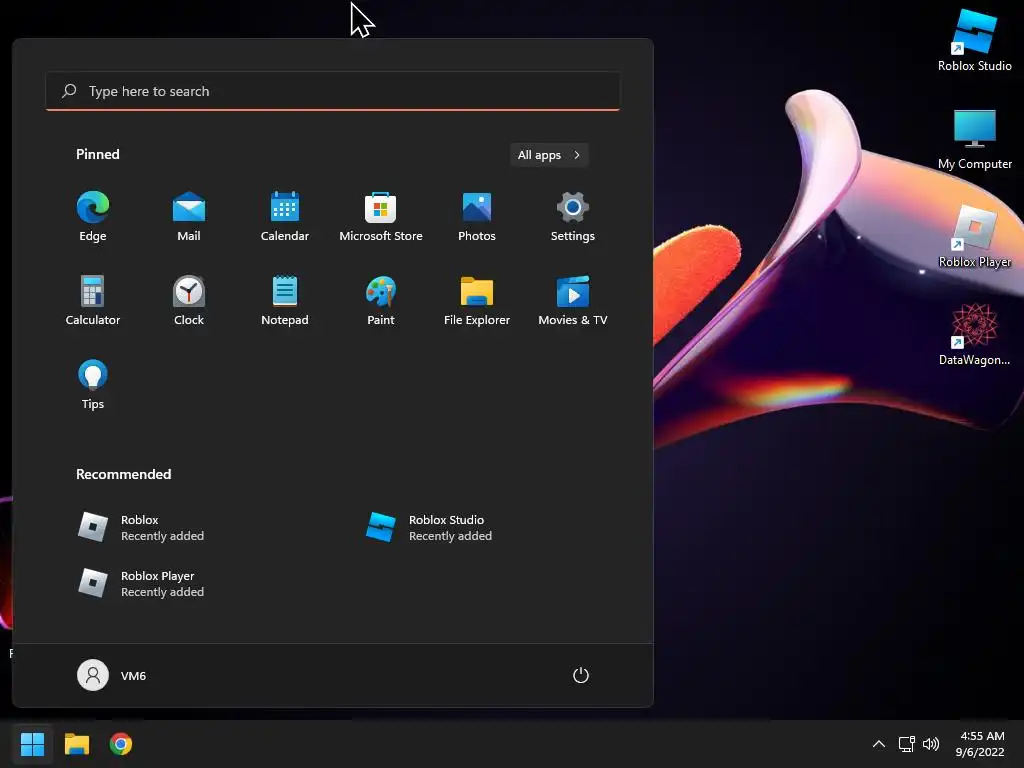Open File Explorer from pinned apps
Screen dimensions: 1024x768
[477, 300]
